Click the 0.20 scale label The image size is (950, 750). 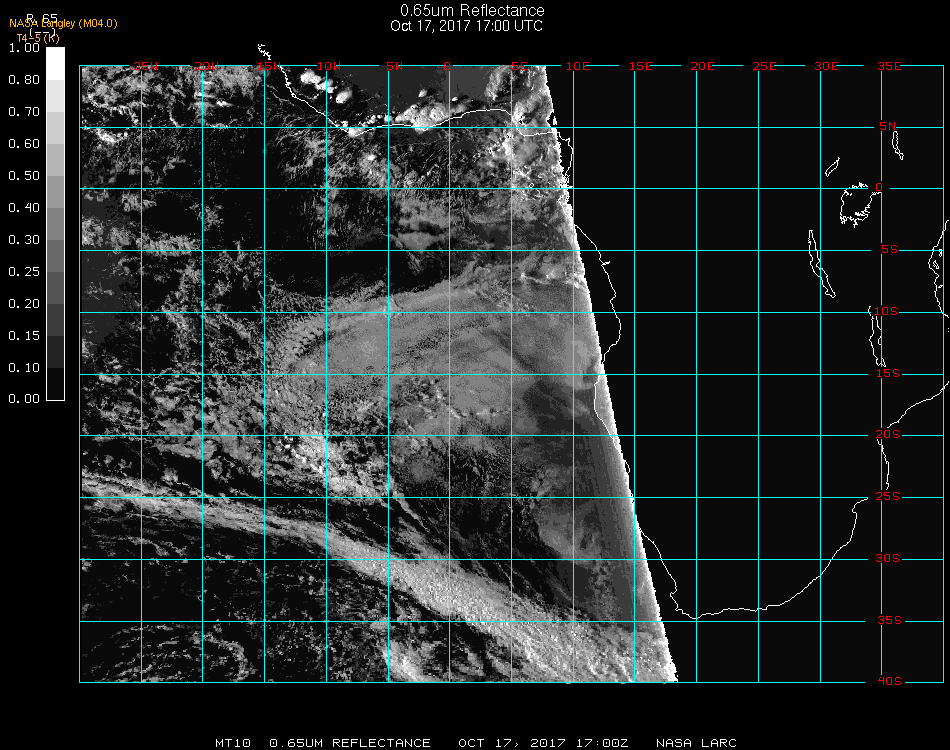24,304
